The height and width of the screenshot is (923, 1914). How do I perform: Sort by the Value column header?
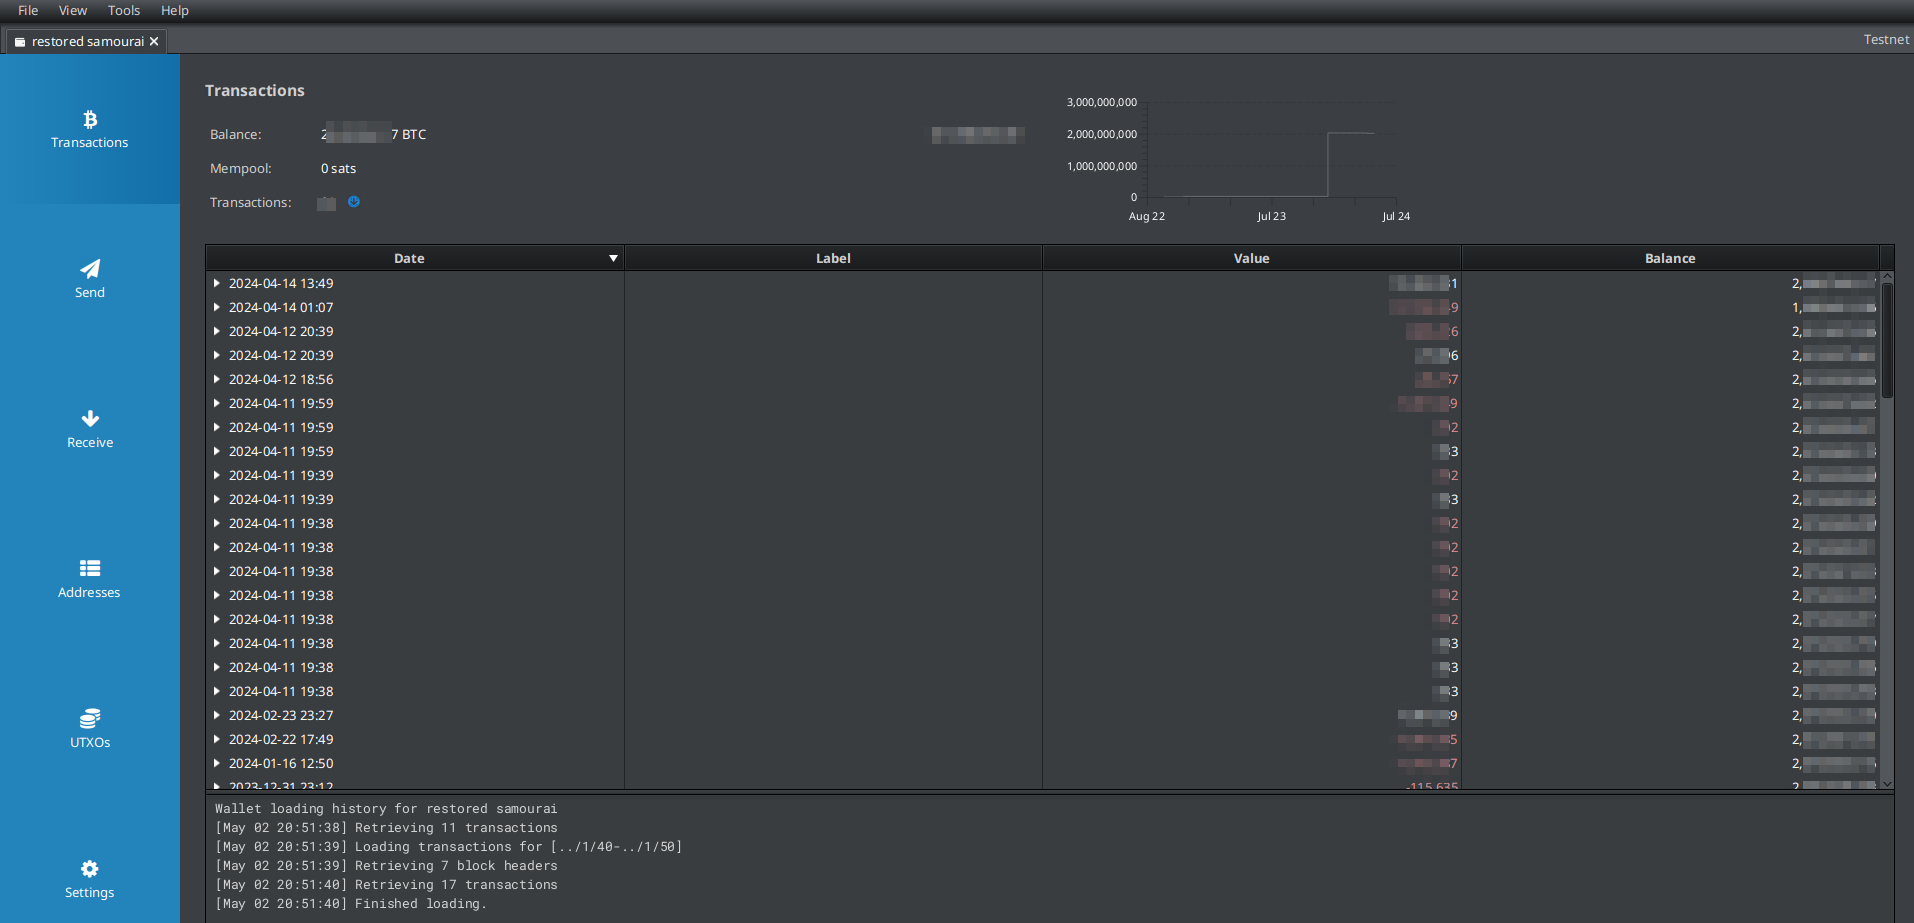coord(1251,258)
